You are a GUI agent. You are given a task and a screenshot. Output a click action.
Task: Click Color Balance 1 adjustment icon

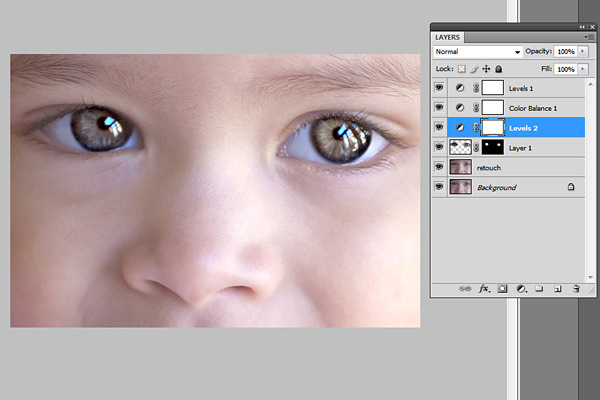pyautogui.click(x=460, y=108)
